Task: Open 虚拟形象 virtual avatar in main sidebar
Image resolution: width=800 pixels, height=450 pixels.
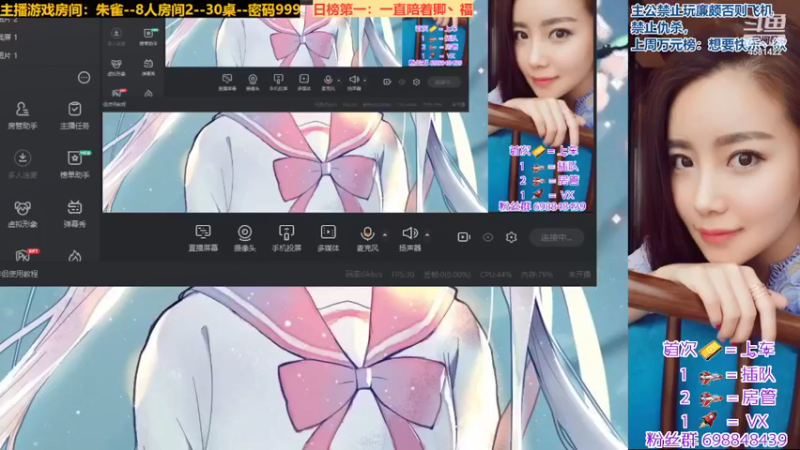Action: click(x=22, y=214)
